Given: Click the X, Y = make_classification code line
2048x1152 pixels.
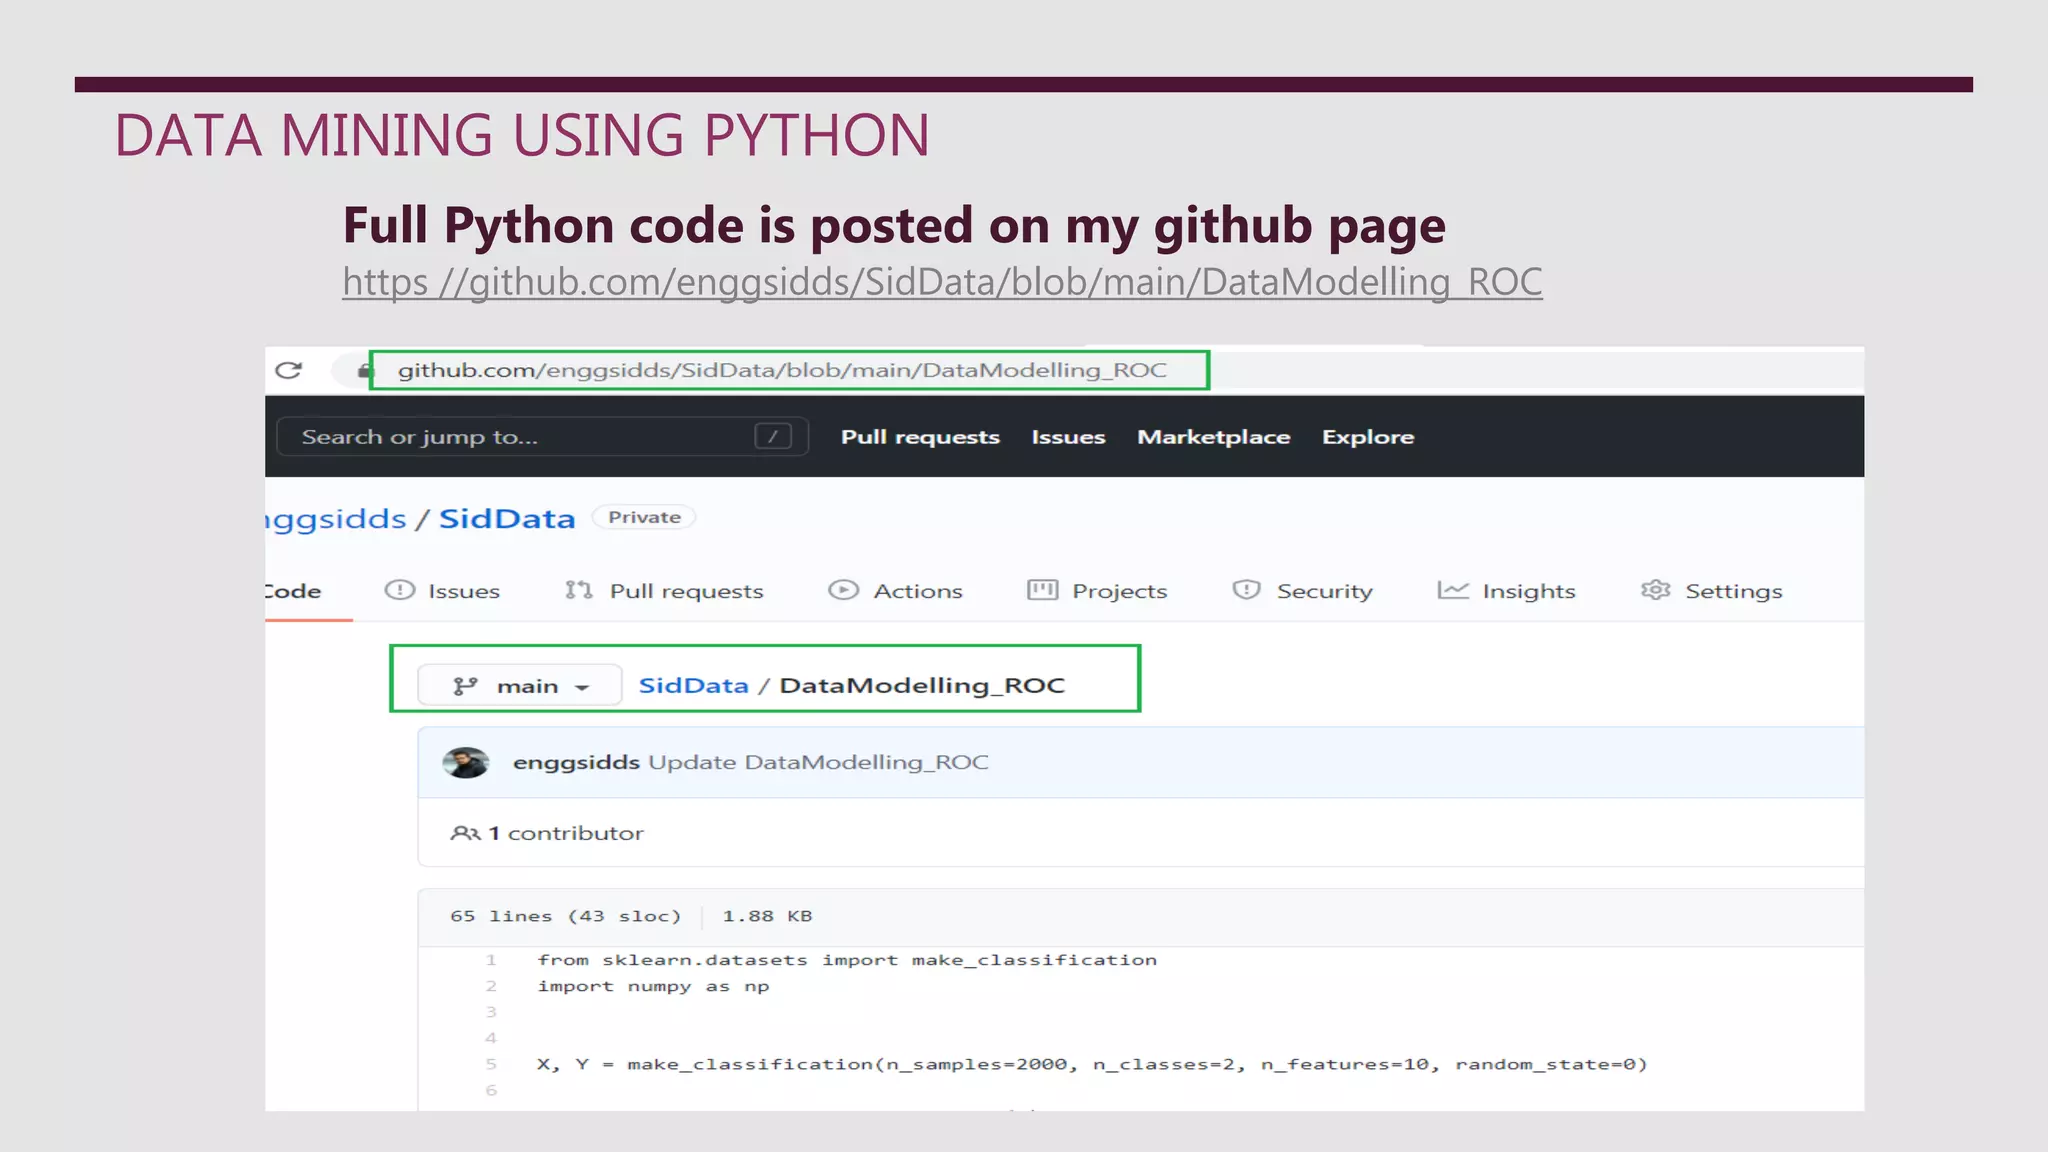Looking at the screenshot, I should click(x=1092, y=1064).
